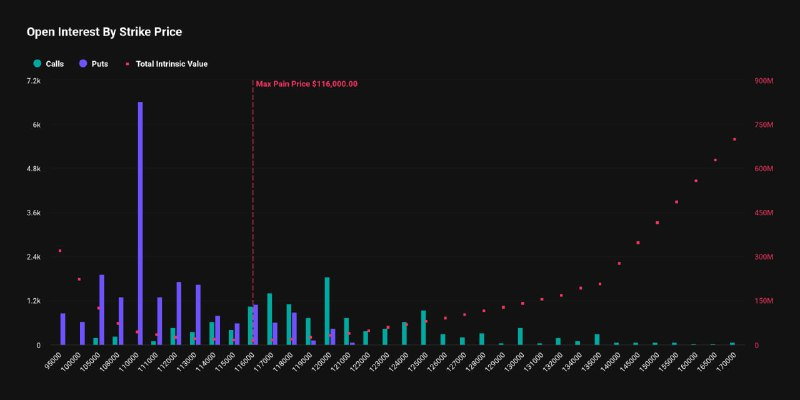
Task: Click the call bar at 130000 strike
Action: coord(520,336)
